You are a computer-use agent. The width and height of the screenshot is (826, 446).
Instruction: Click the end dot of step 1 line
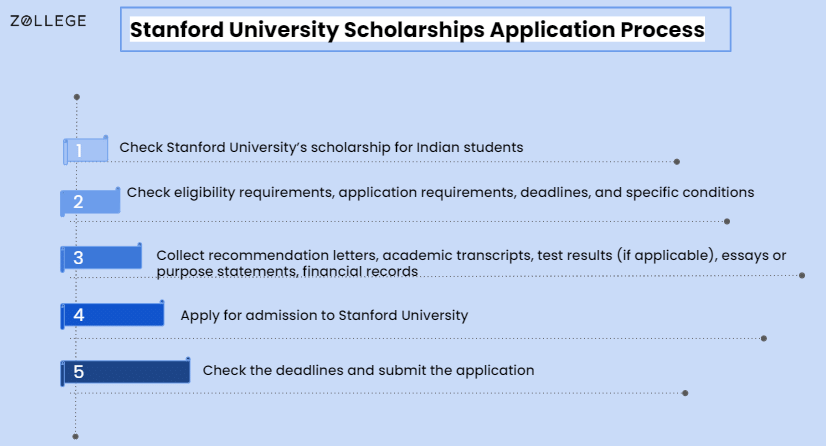(x=677, y=162)
